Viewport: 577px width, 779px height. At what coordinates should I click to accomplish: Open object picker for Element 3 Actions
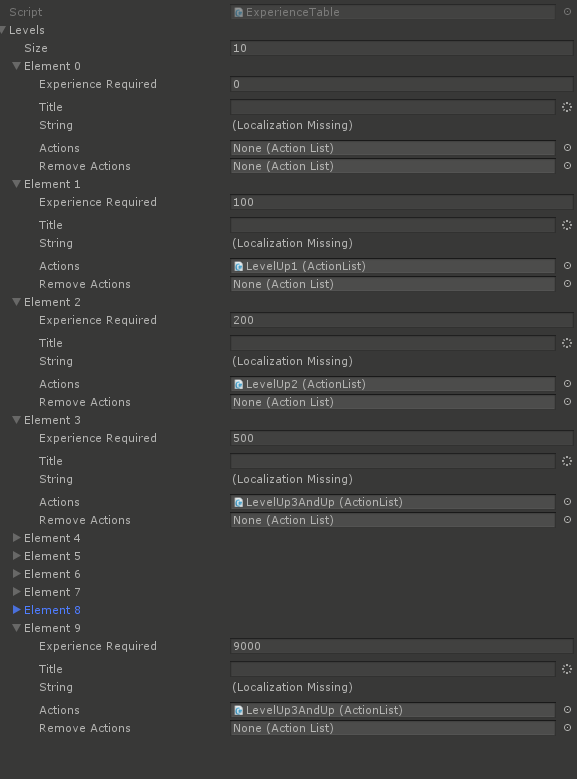click(x=567, y=502)
